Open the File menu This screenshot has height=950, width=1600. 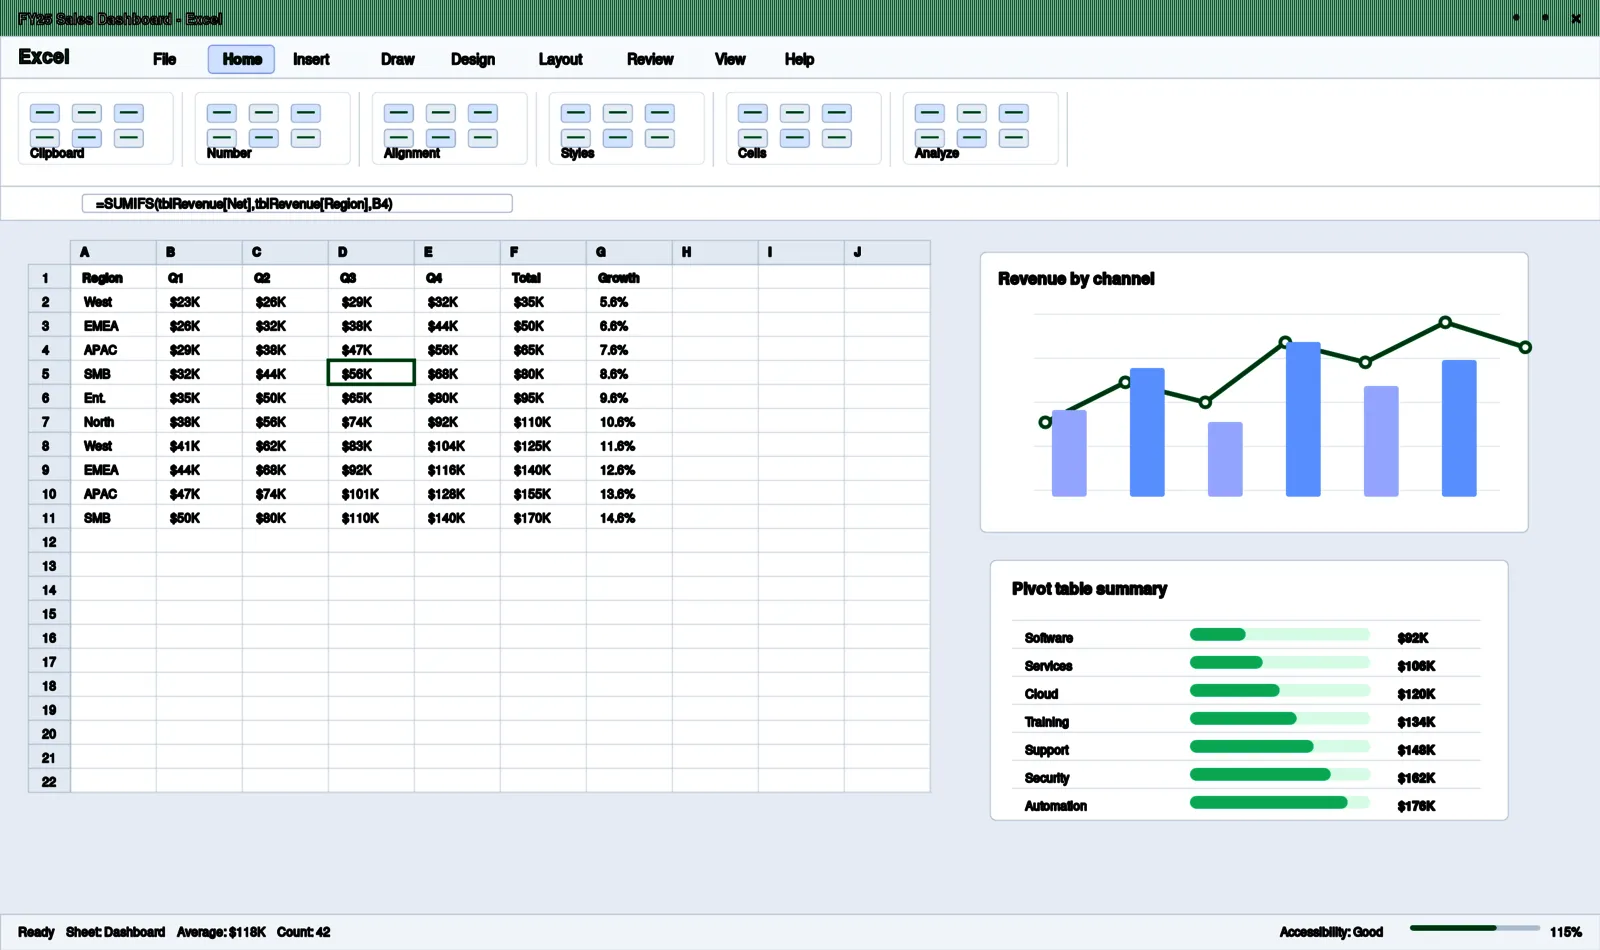[x=165, y=59]
